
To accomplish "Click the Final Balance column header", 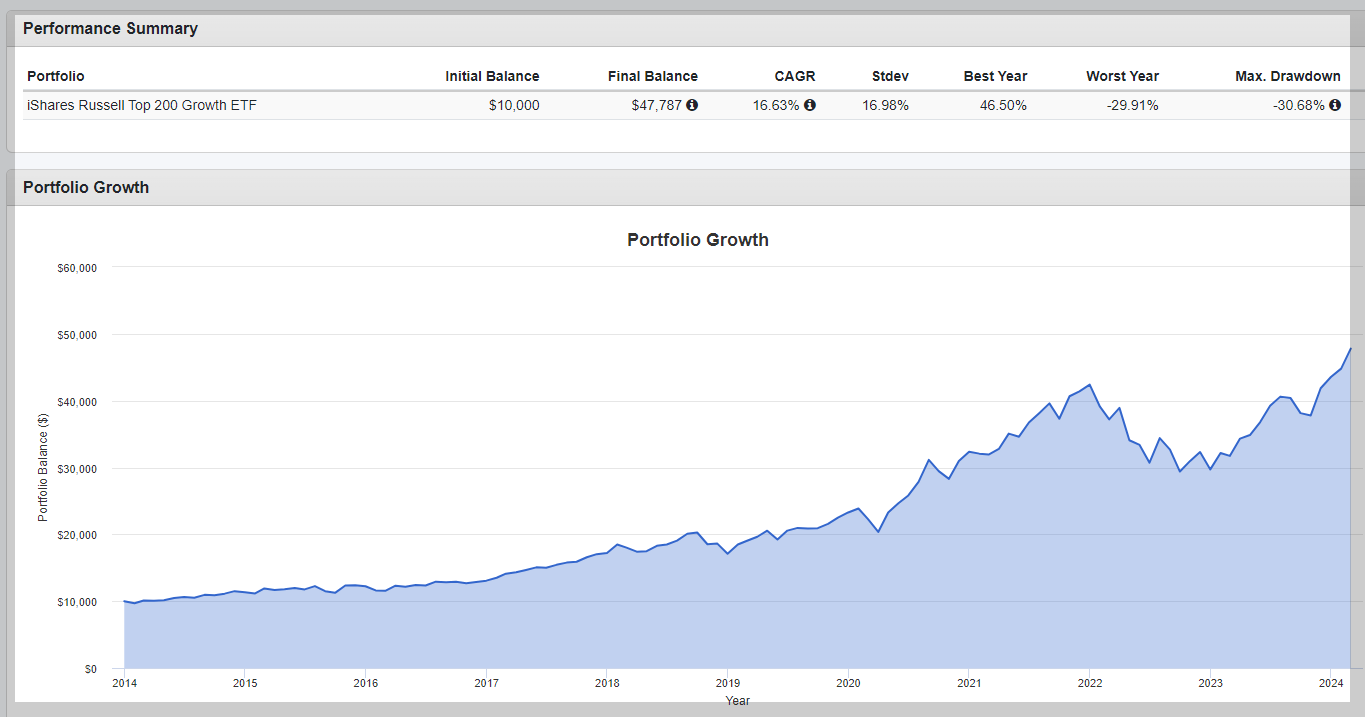I will (653, 76).
